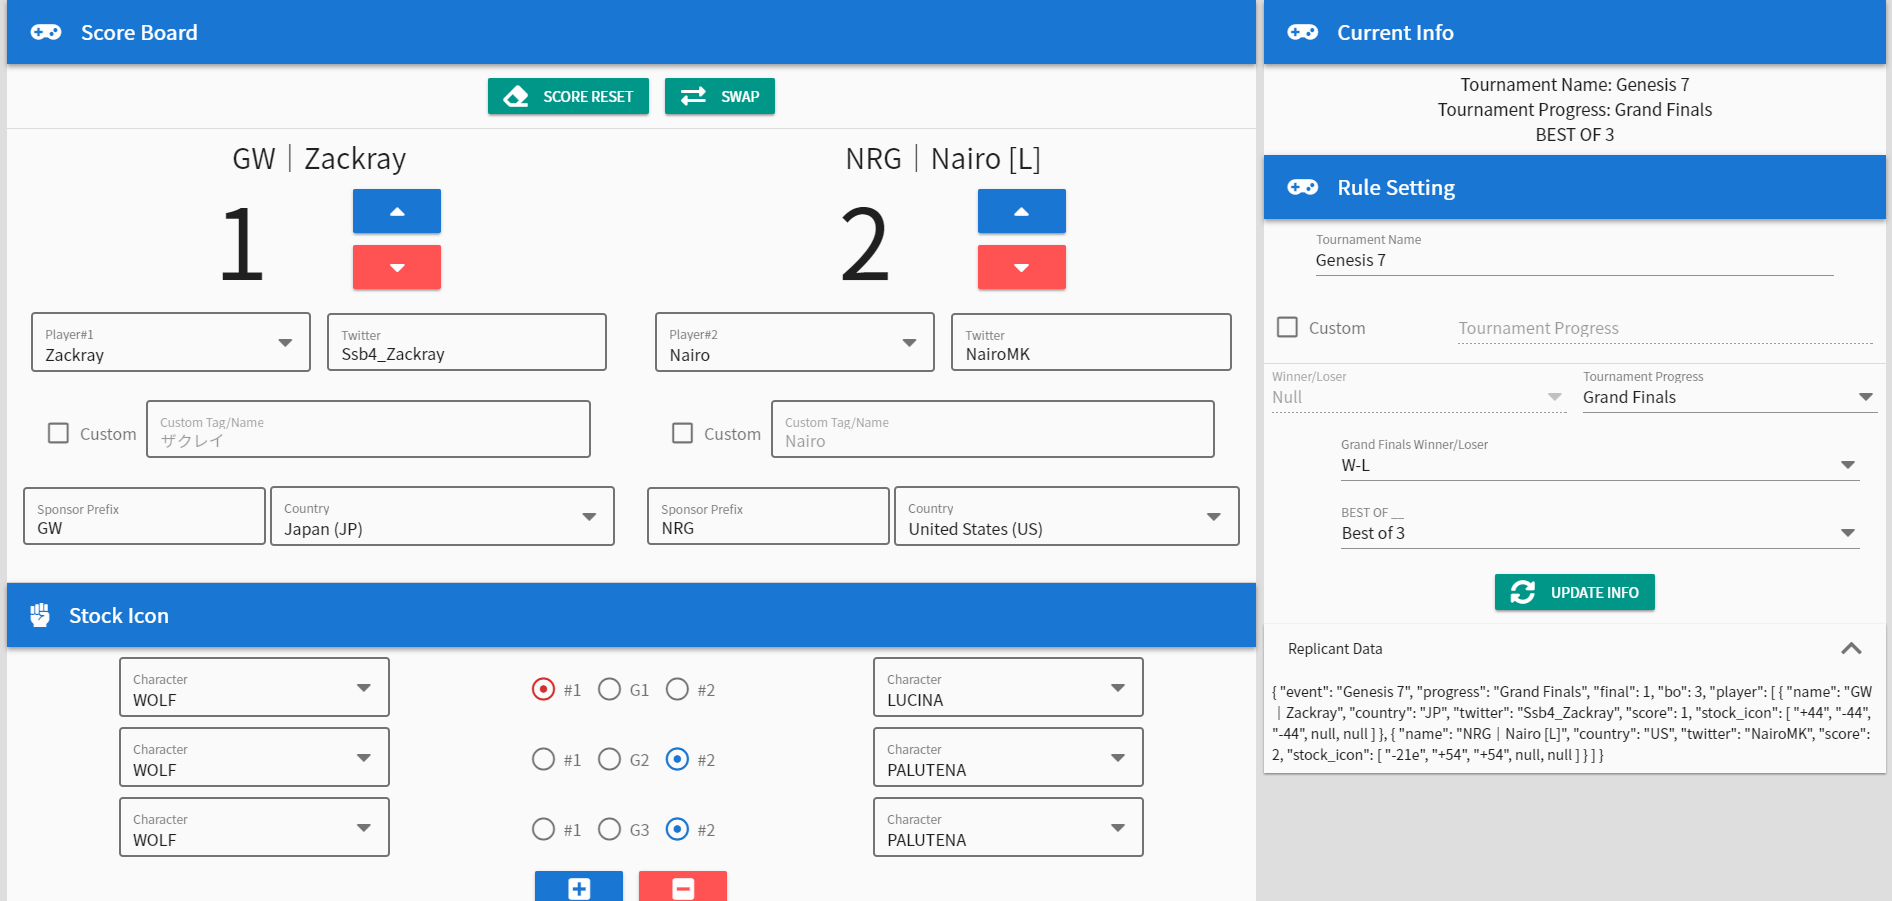Click the Tournament Progress text field
The width and height of the screenshot is (1892, 901).
[x=1665, y=328]
